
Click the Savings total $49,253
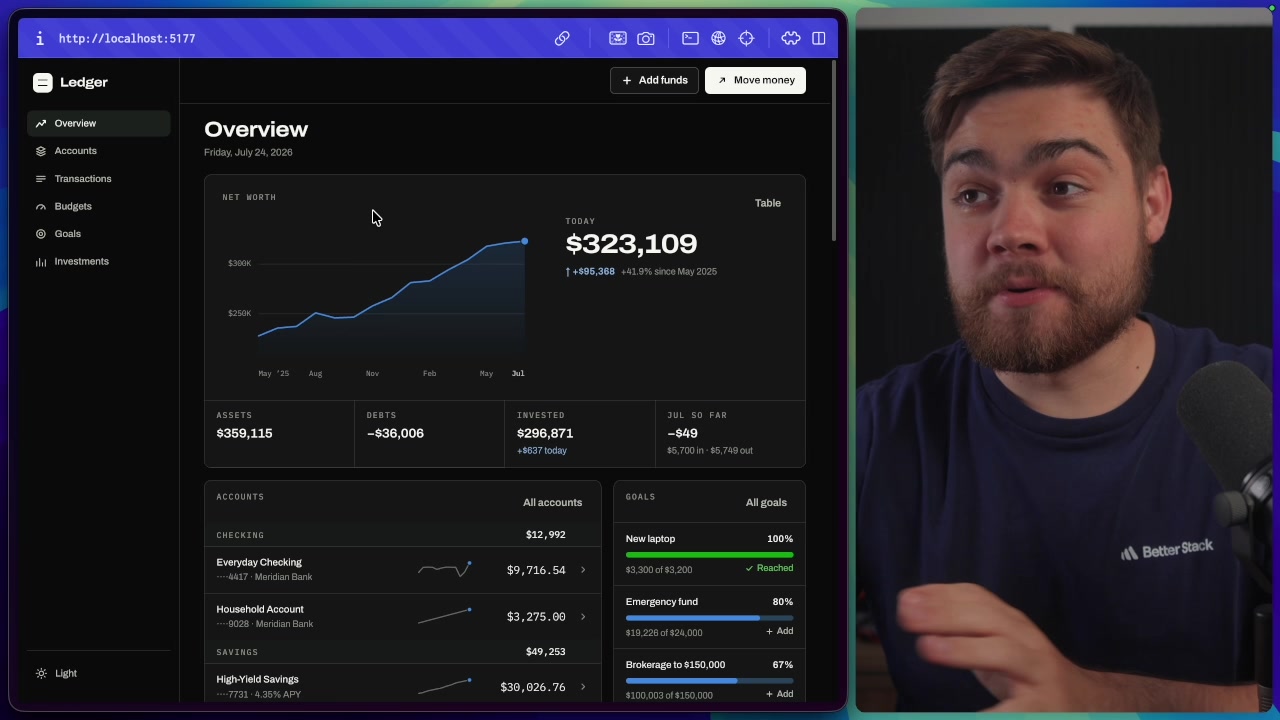coord(546,652)
